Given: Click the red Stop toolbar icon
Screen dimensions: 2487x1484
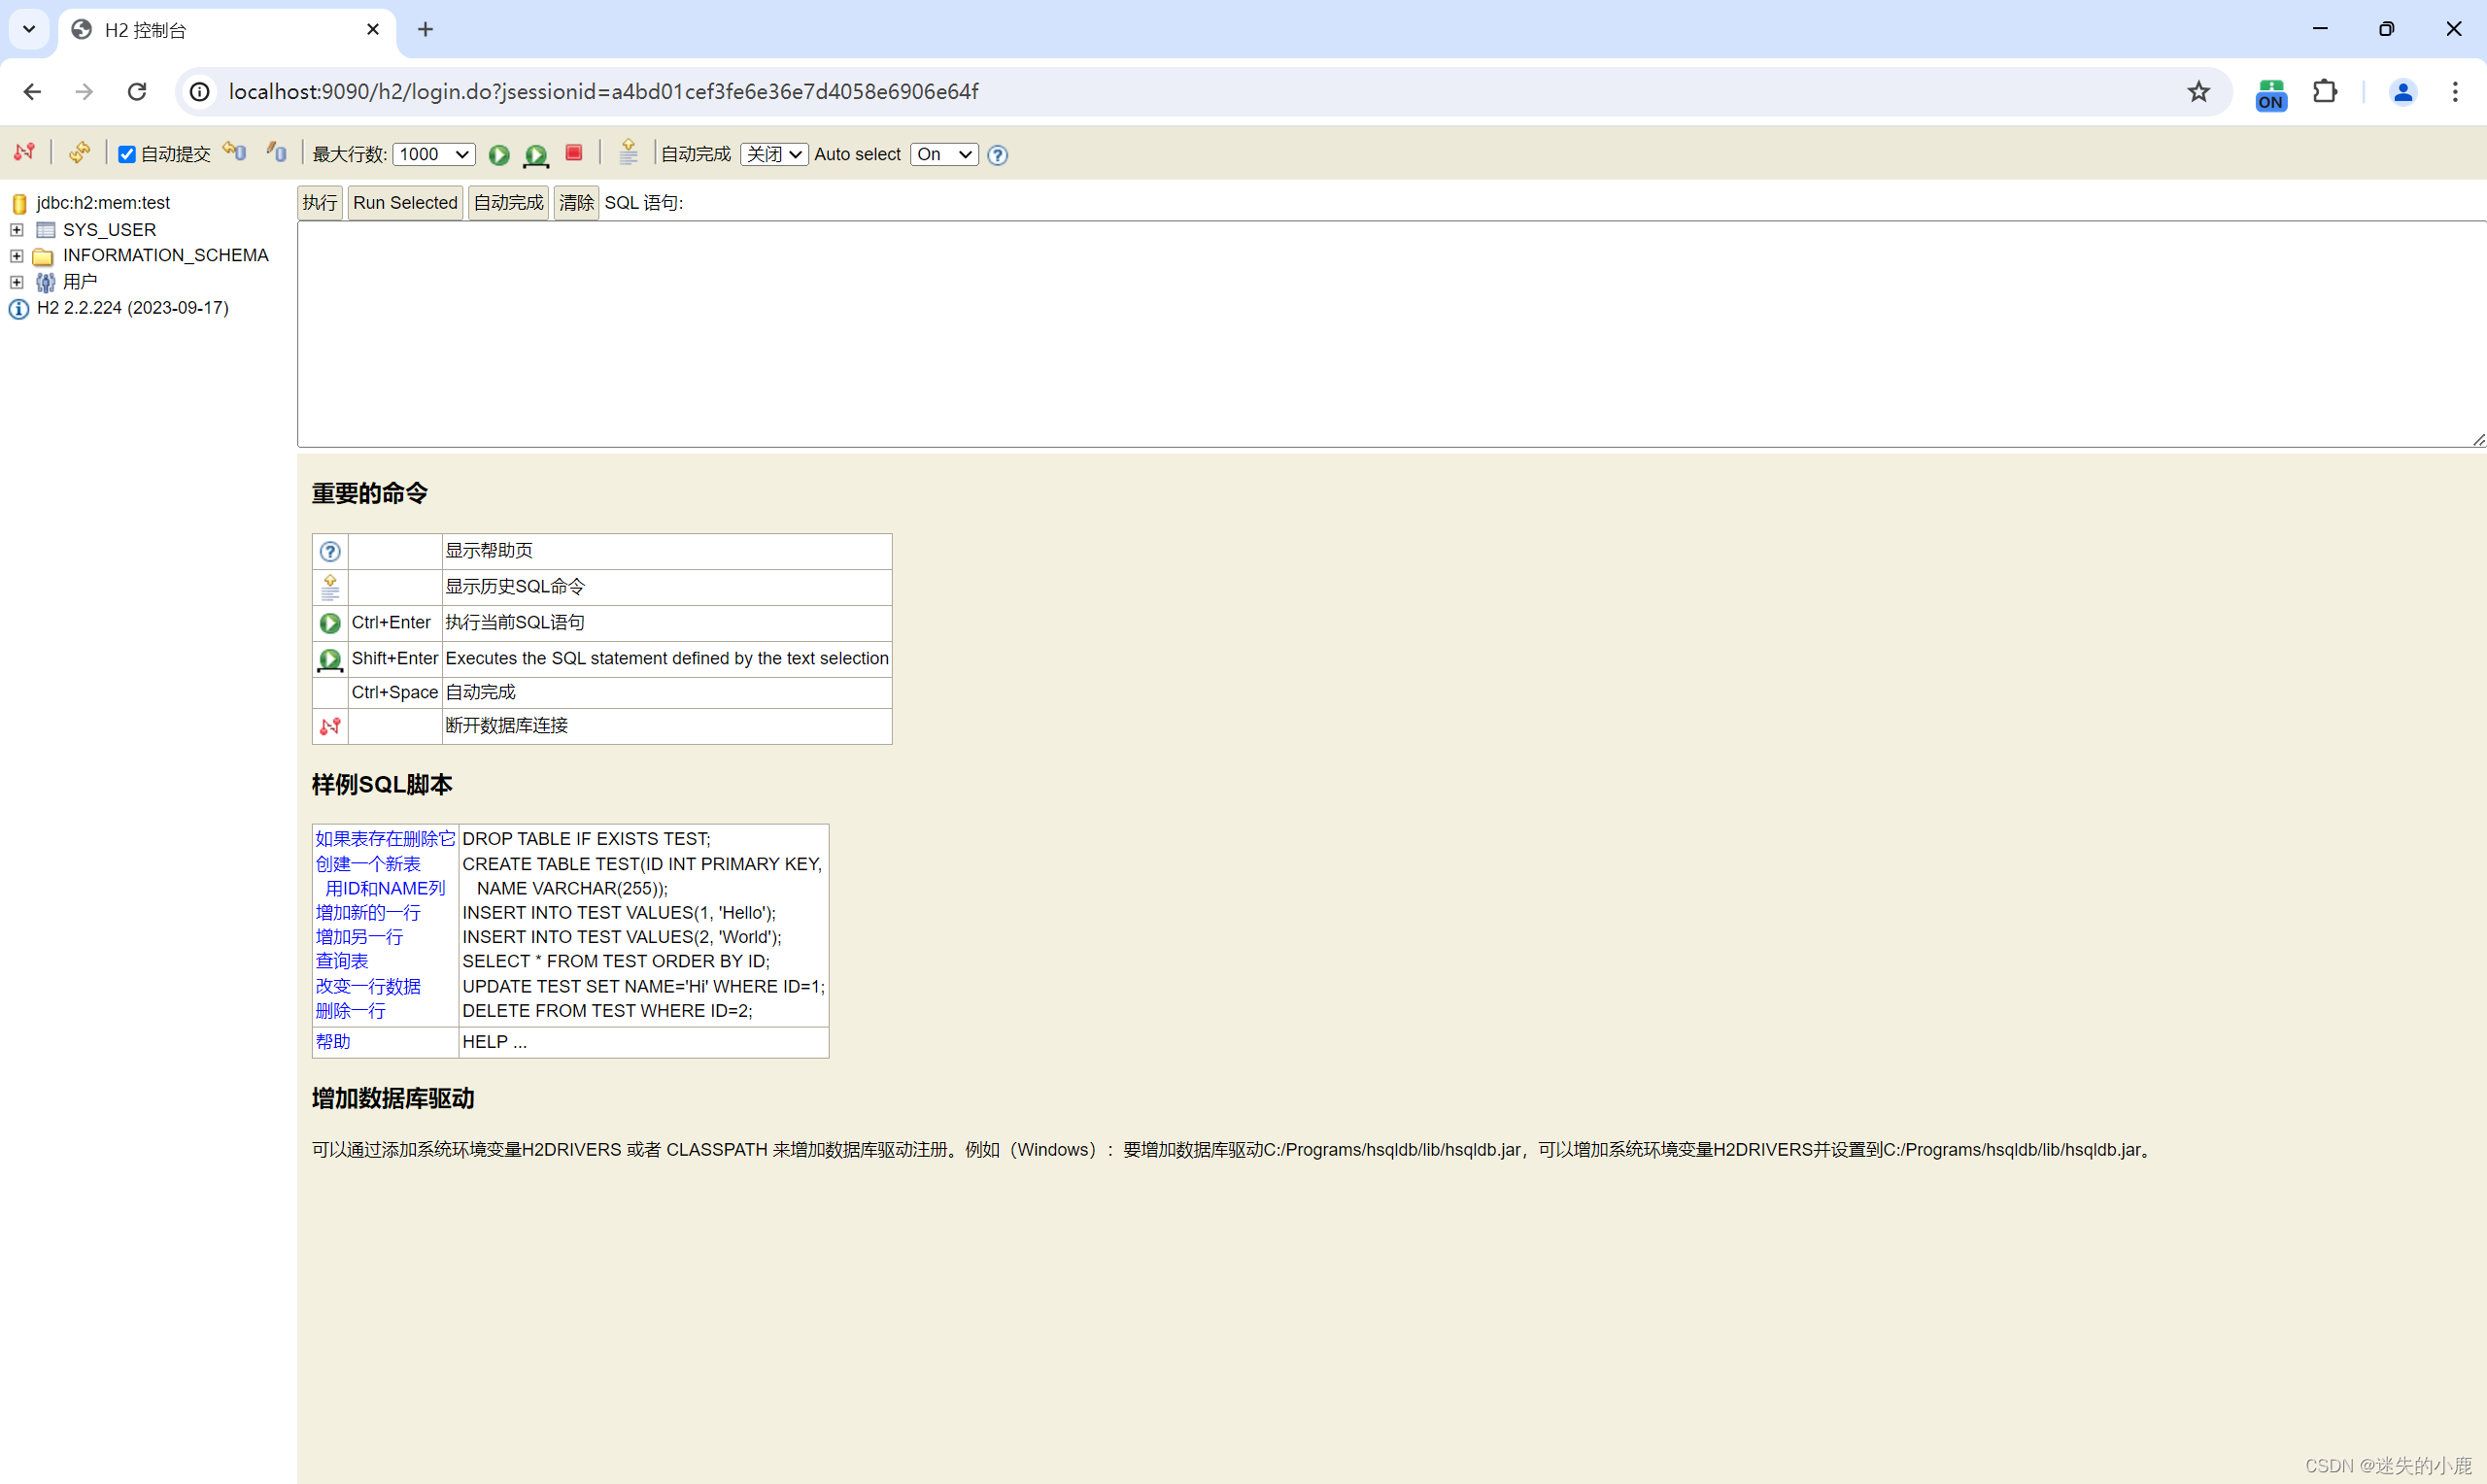Looking at the screenshot, I should click(x=574, y=152).
